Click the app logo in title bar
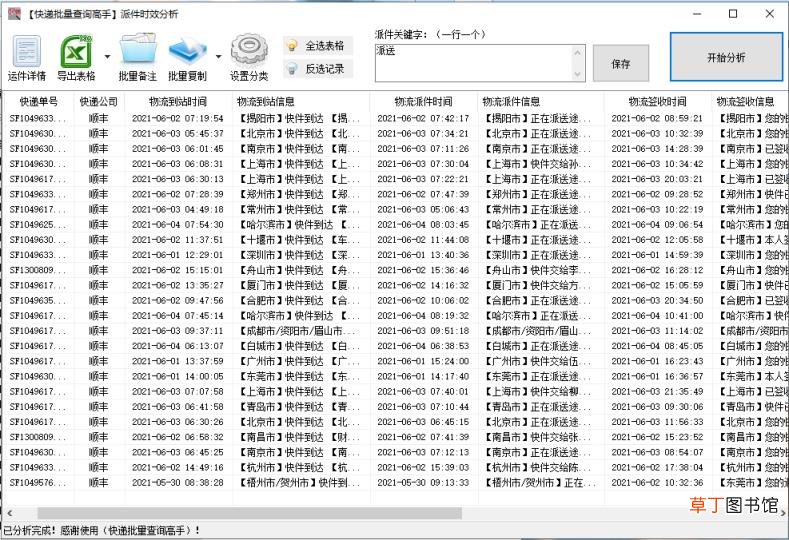Screen dimensions: 789x540 click(x=14, y=14)
